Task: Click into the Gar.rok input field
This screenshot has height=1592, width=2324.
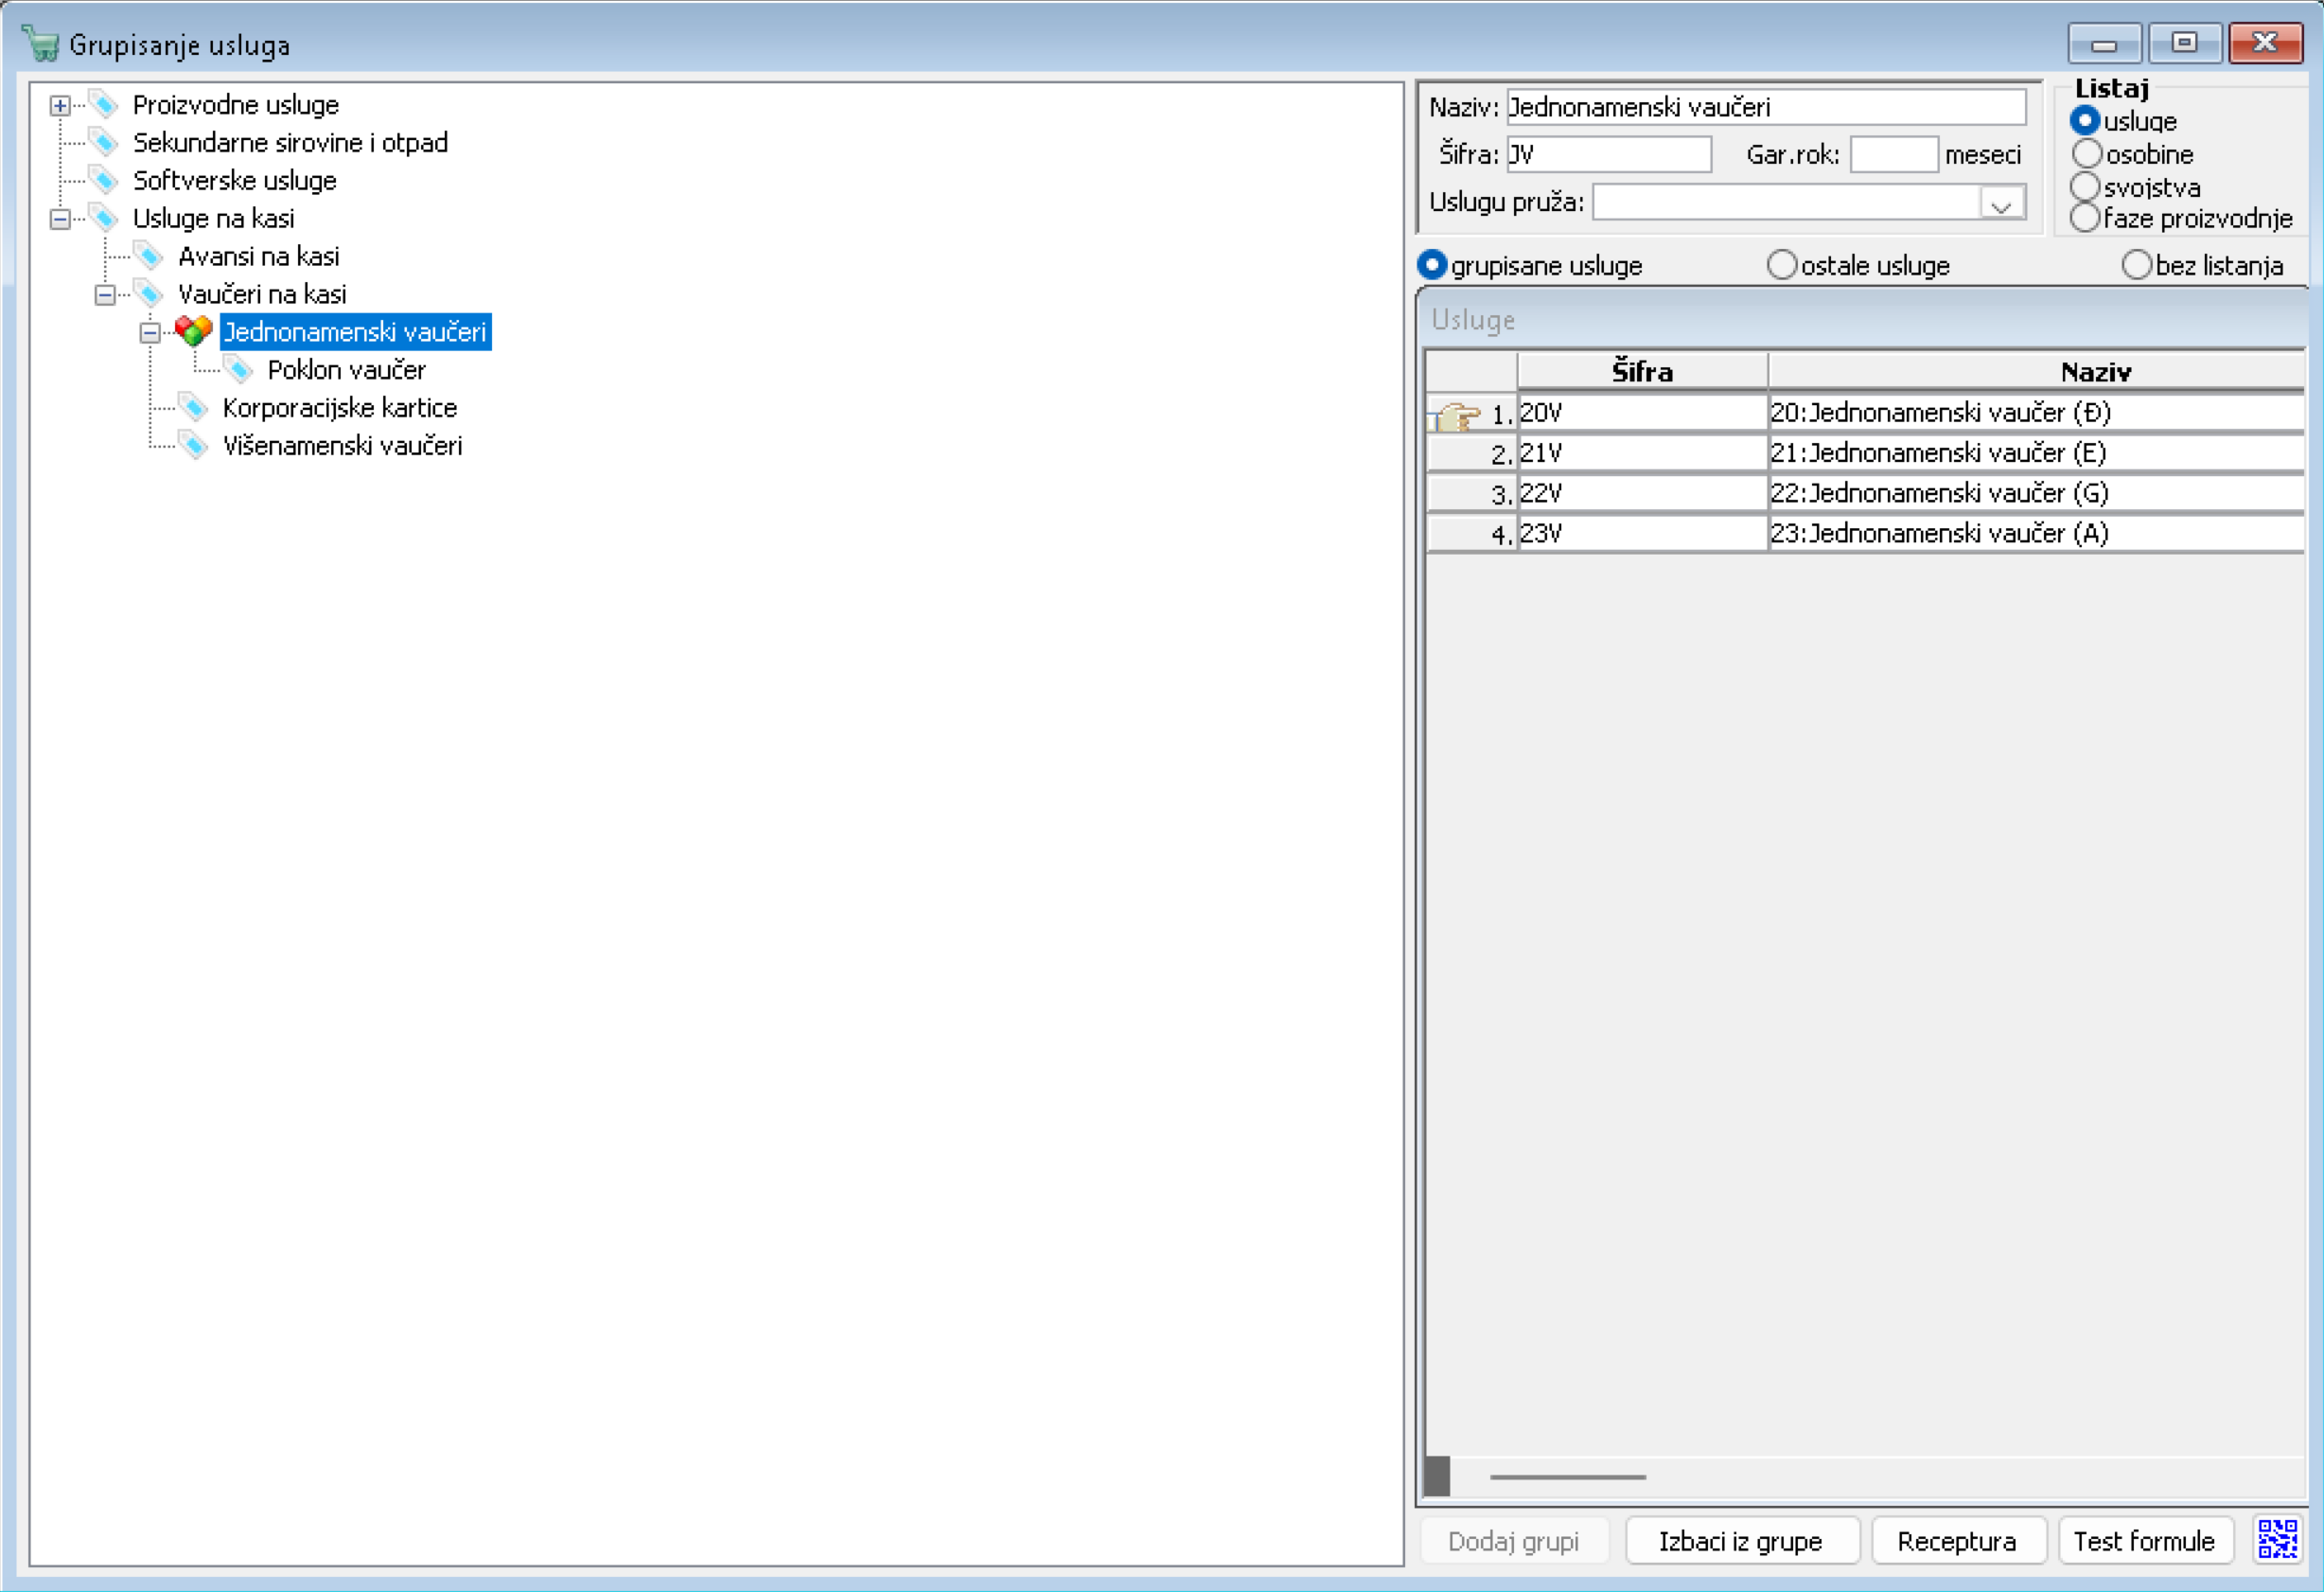Action: pos(1893,154)
